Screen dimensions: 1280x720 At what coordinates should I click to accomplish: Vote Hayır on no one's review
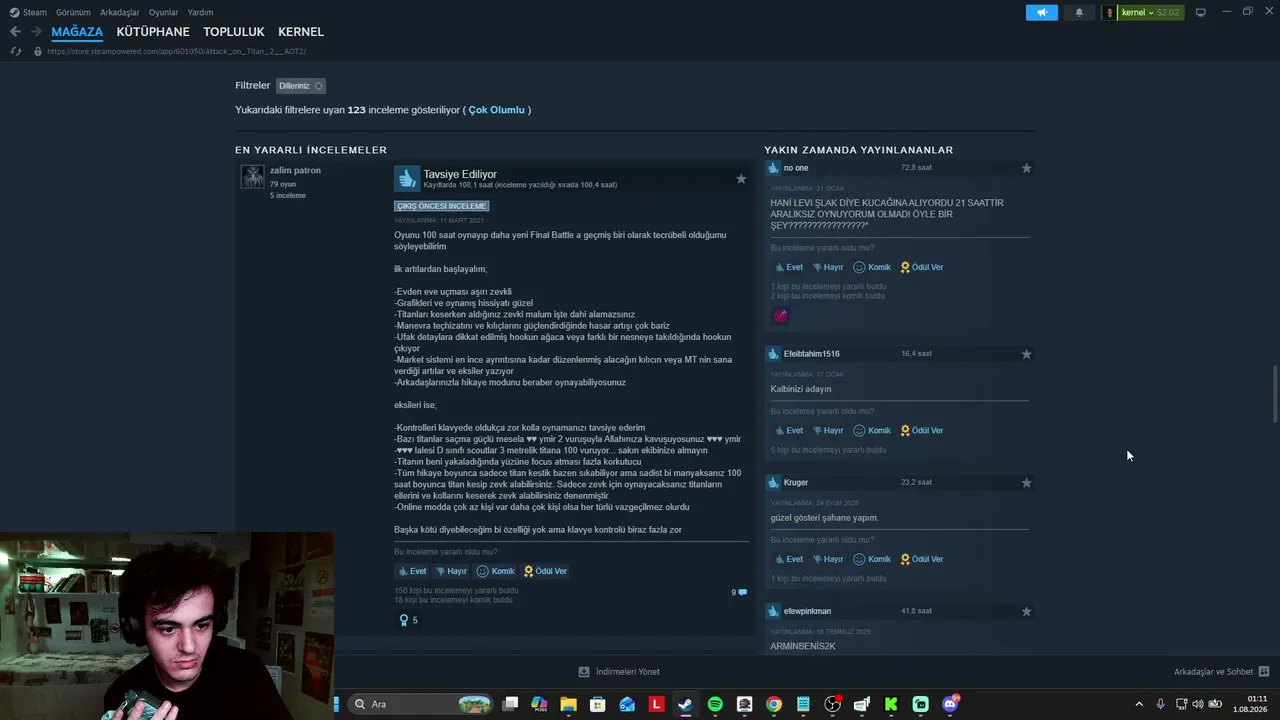click(x=827, y=268)
